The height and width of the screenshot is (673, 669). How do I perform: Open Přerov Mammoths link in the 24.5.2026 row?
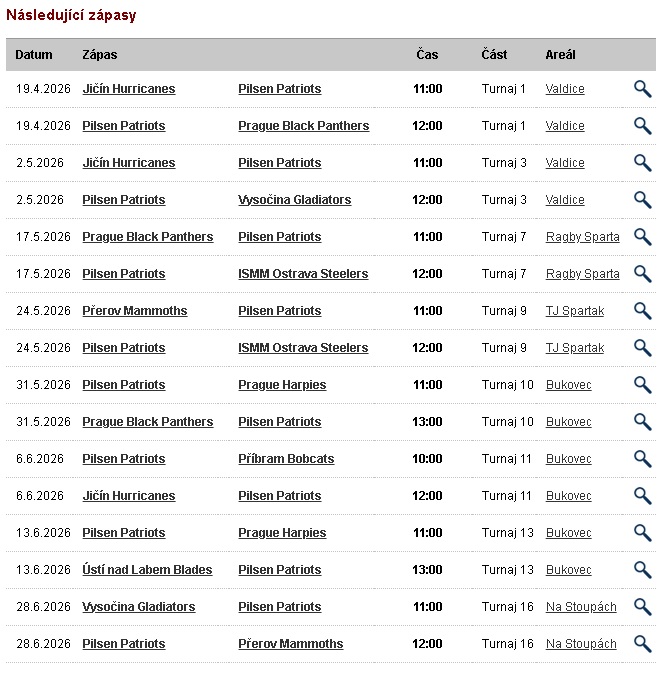click(134, 311)
